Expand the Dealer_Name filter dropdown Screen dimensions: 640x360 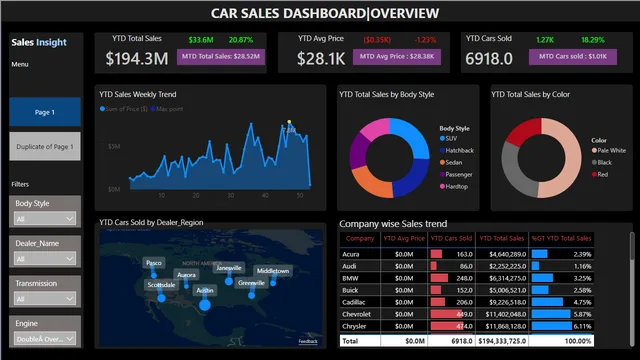click(45, 259)
